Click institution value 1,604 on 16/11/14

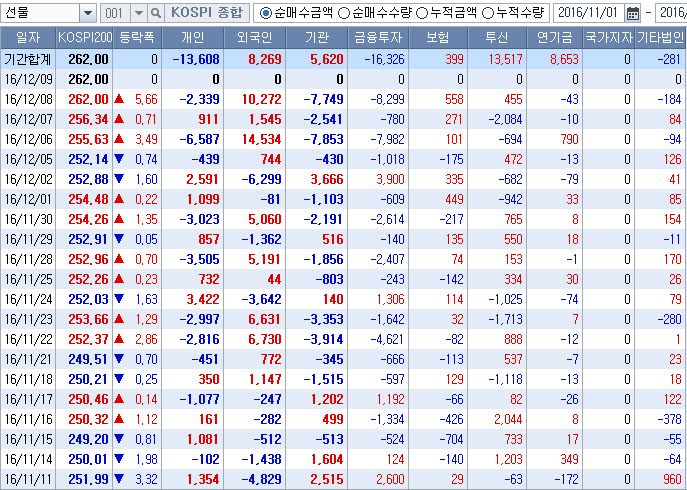327,459
